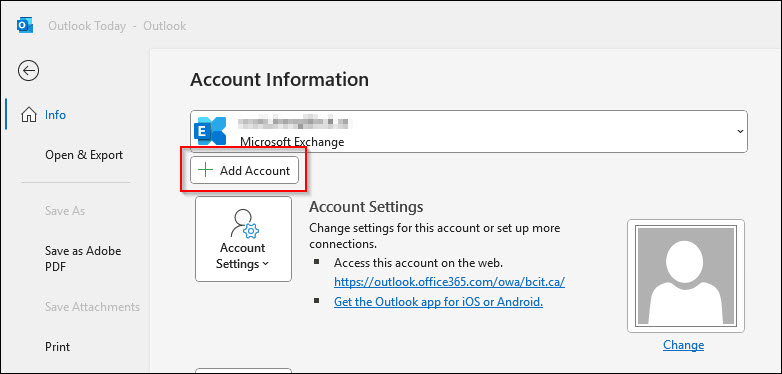Click the 'Outlook Today - Outlook' window title
This screenshot has width=782, height=374.
tap(117, 26)
